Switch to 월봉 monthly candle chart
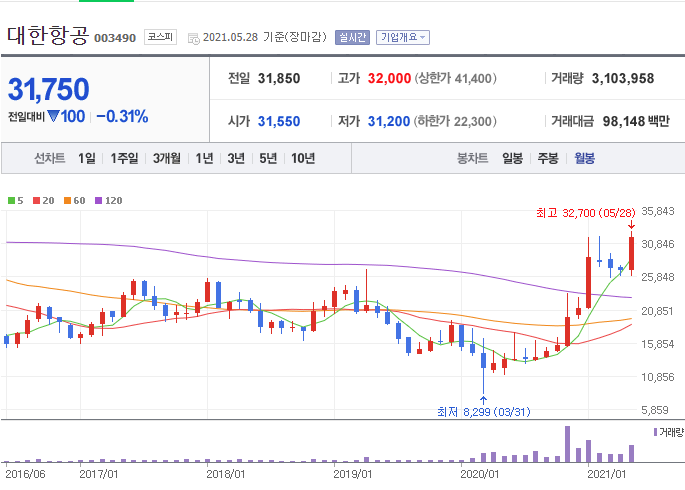 (585, 158)
